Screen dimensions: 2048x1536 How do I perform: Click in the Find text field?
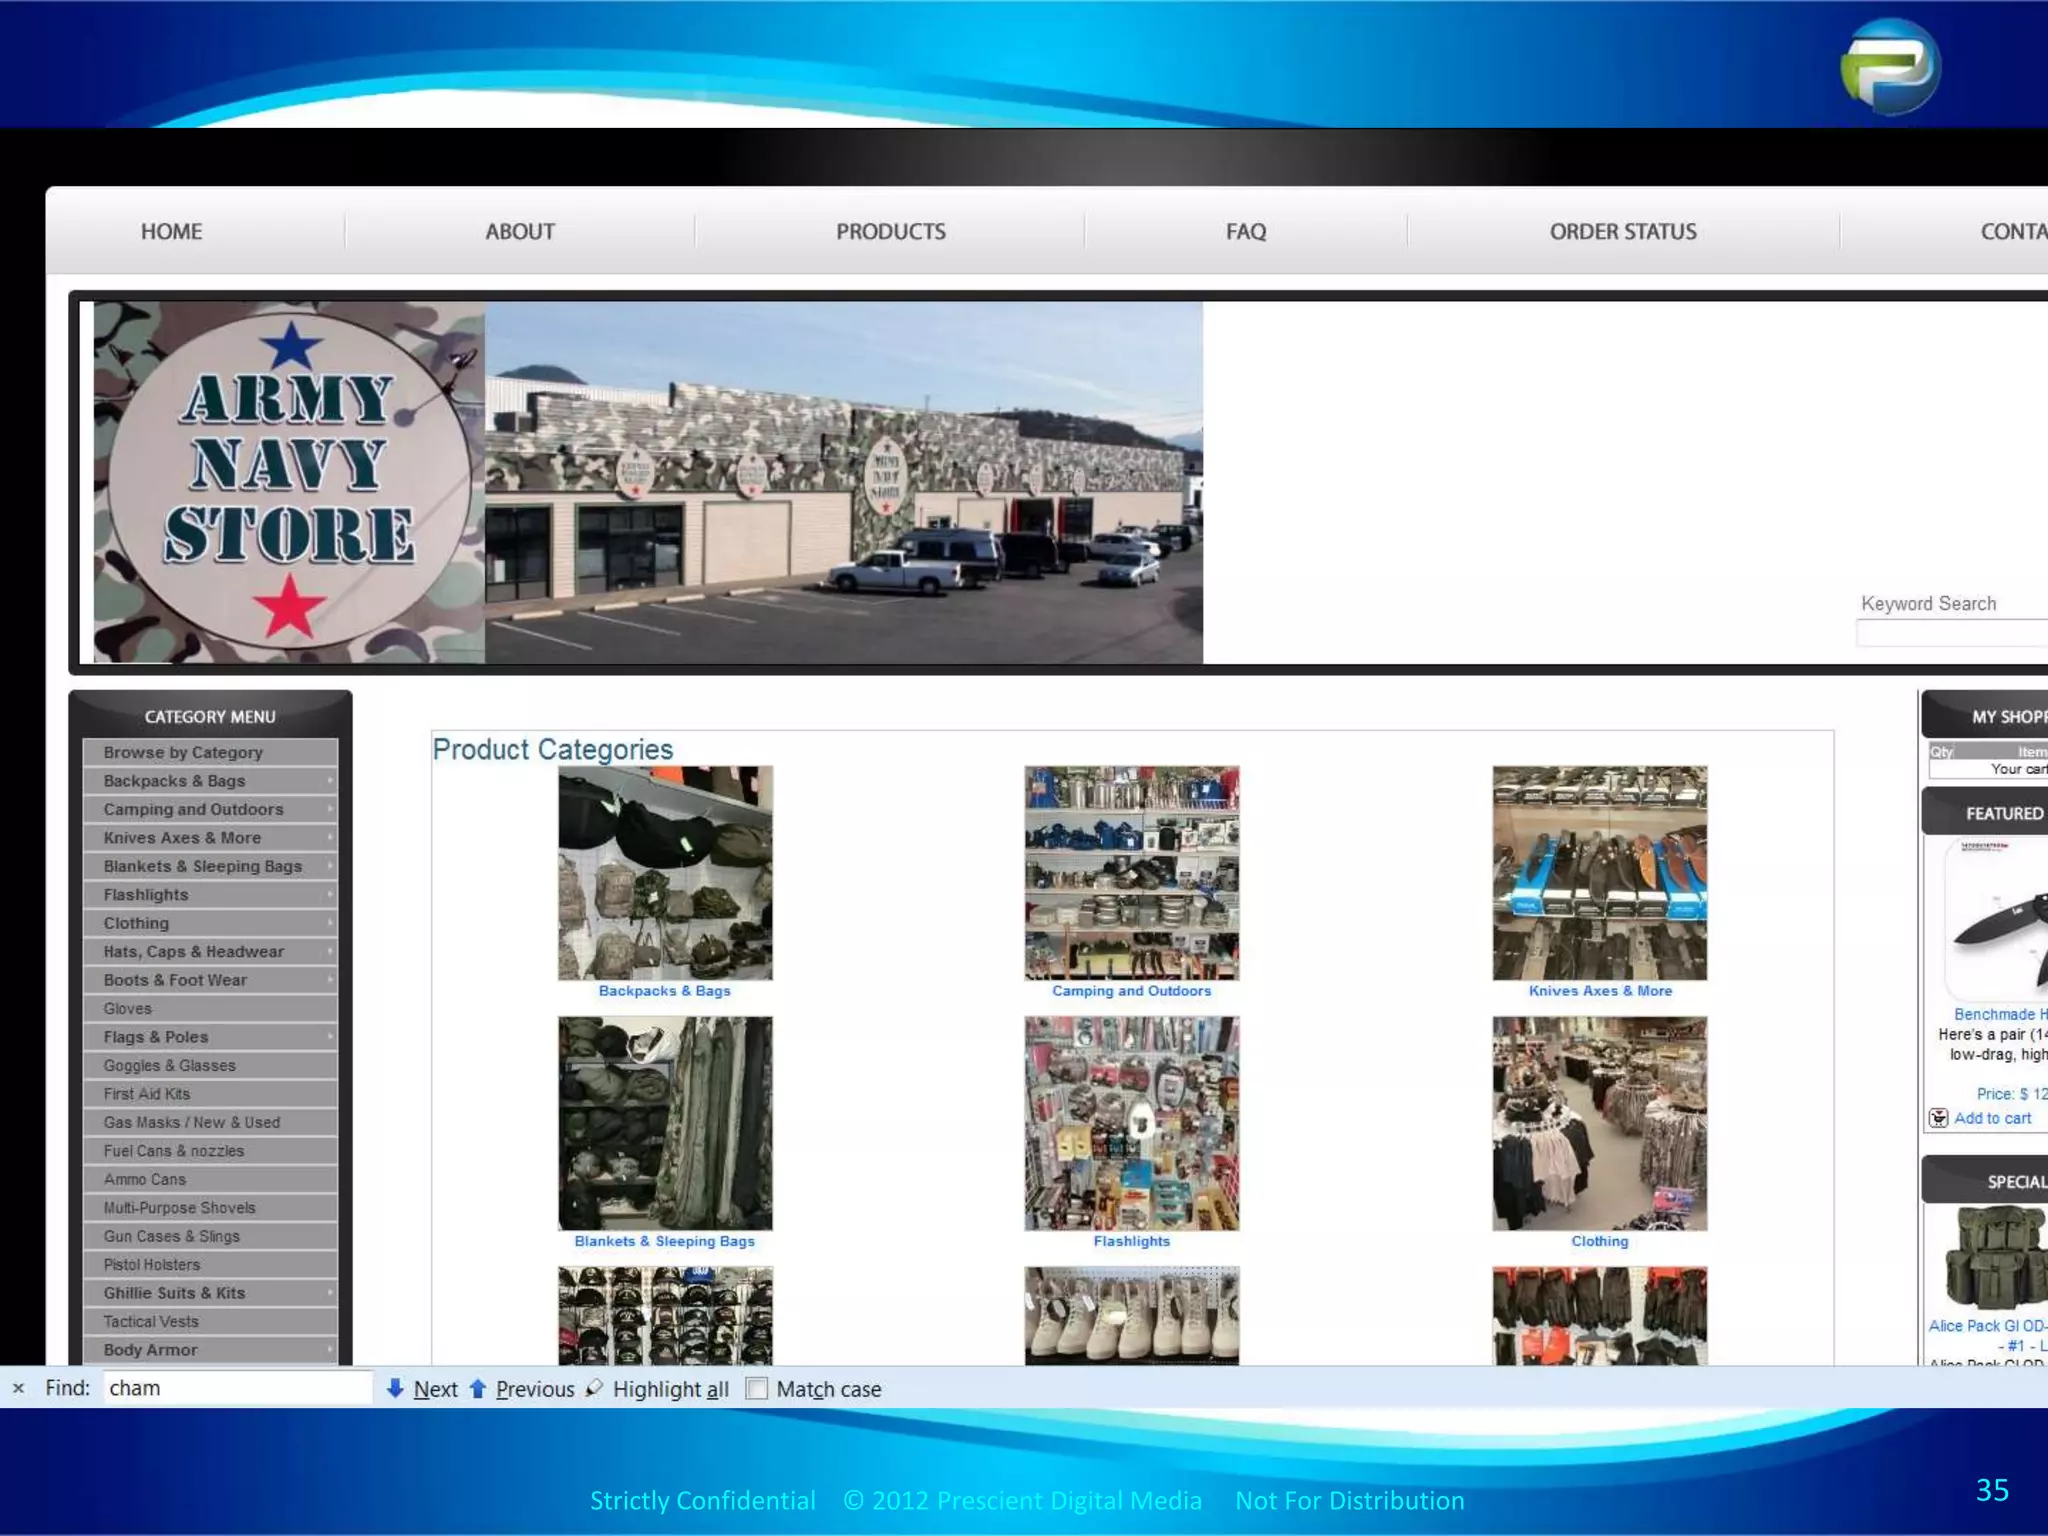pyautogui.click(x=236, y=1388)
